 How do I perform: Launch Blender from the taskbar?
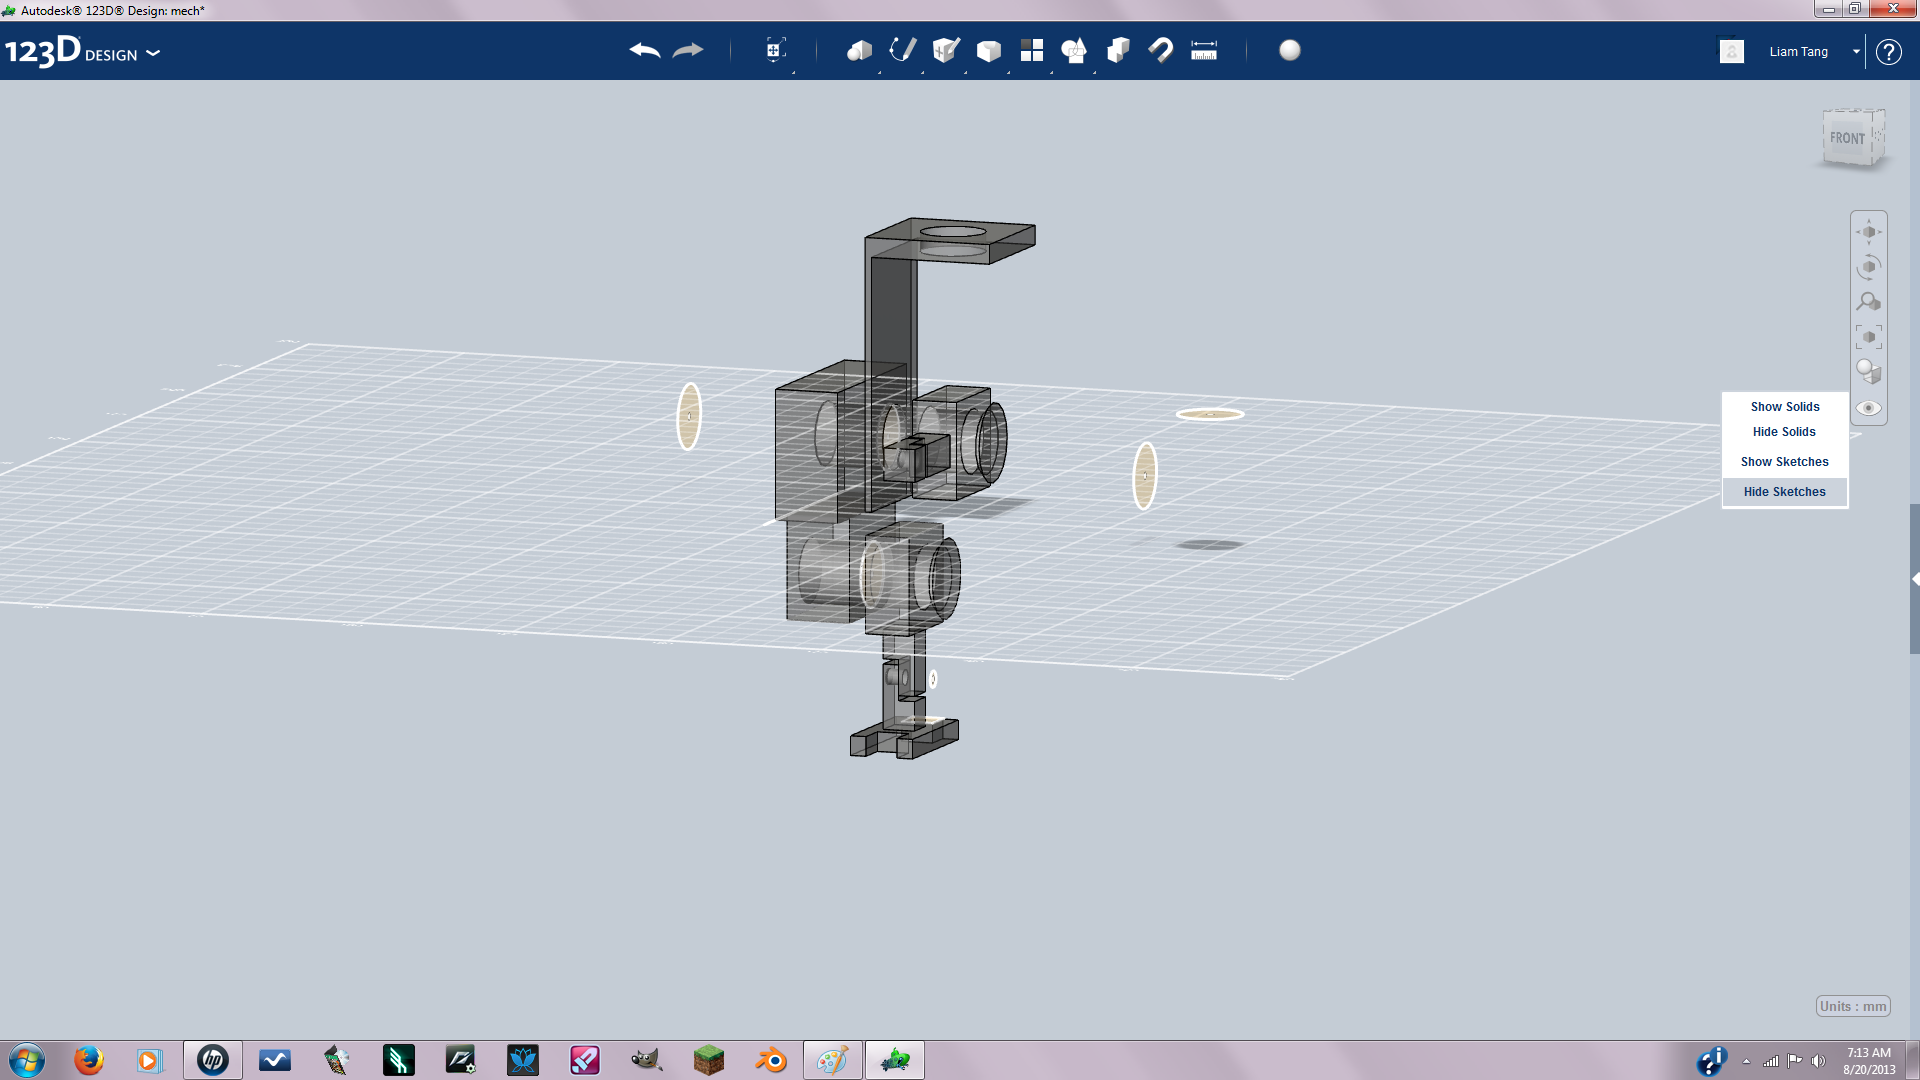coord(771,1060)
